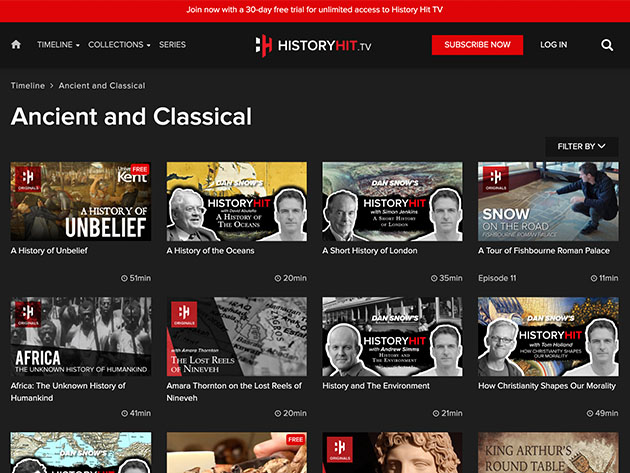Open the search magnifier icon

pos(607,45)
